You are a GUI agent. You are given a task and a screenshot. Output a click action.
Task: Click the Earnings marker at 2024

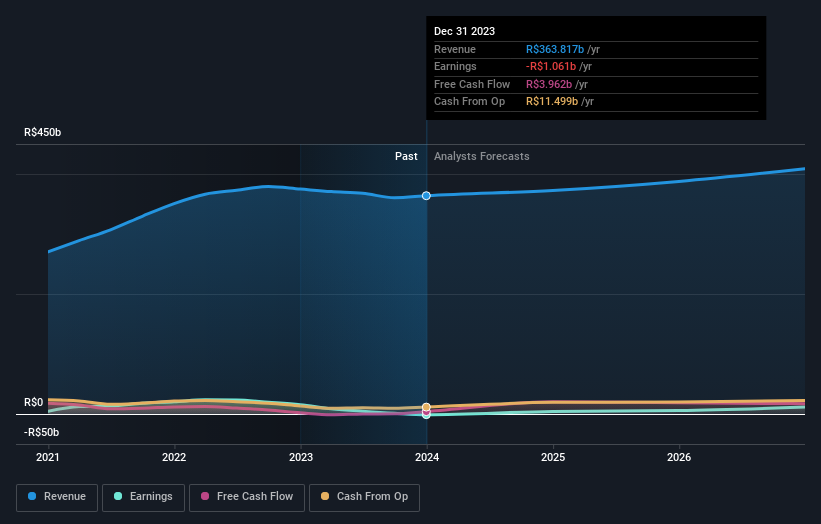pos(426,415)
